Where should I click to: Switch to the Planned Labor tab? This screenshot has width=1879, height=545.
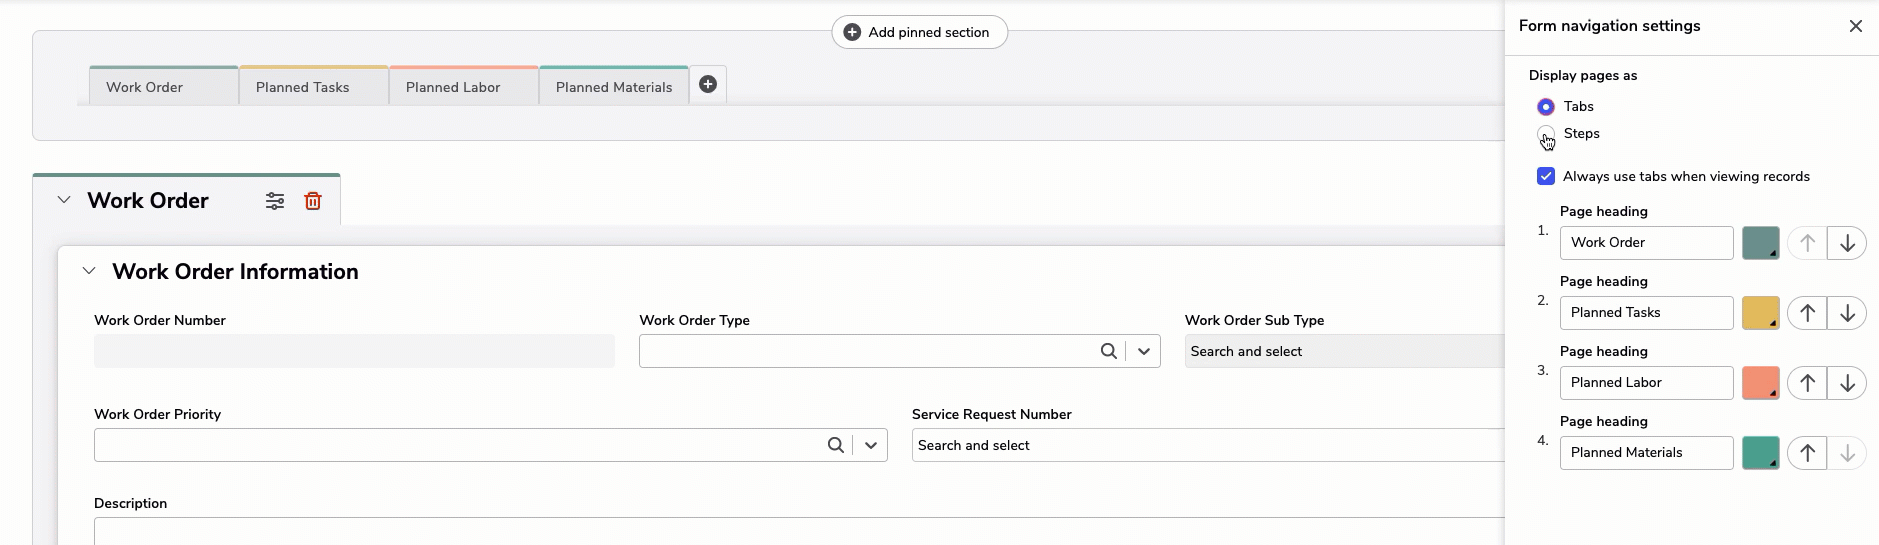click(464, 86)
